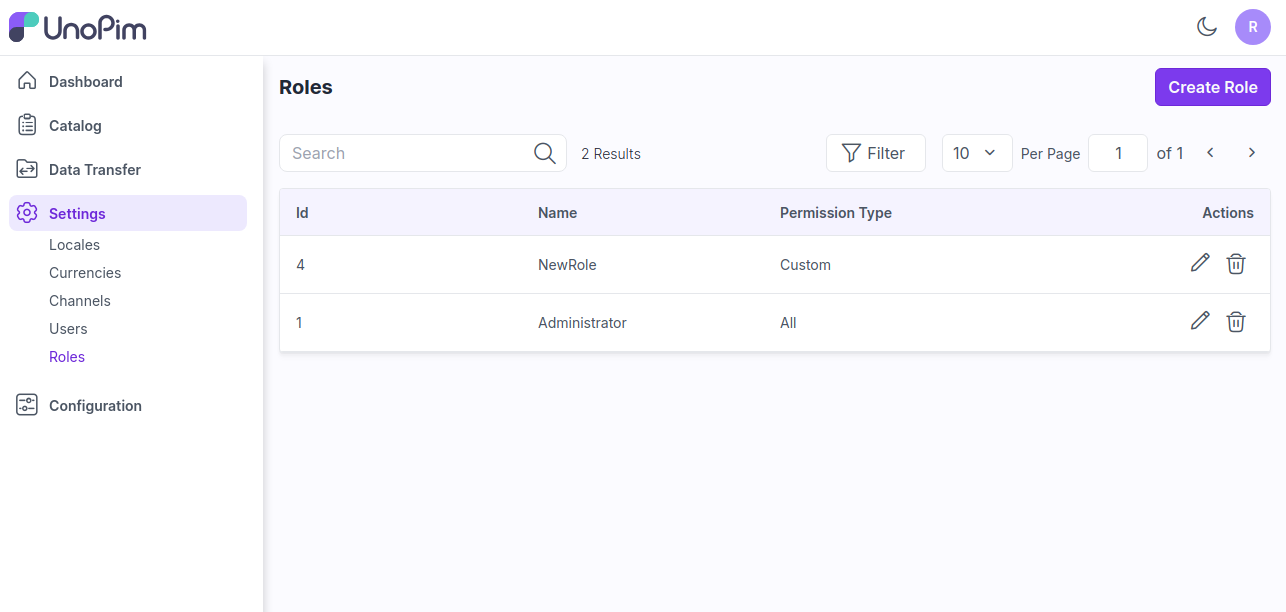1286x612 pixels.
Task: Click trash icon for Administrator role
Action: click(1236, 322)
